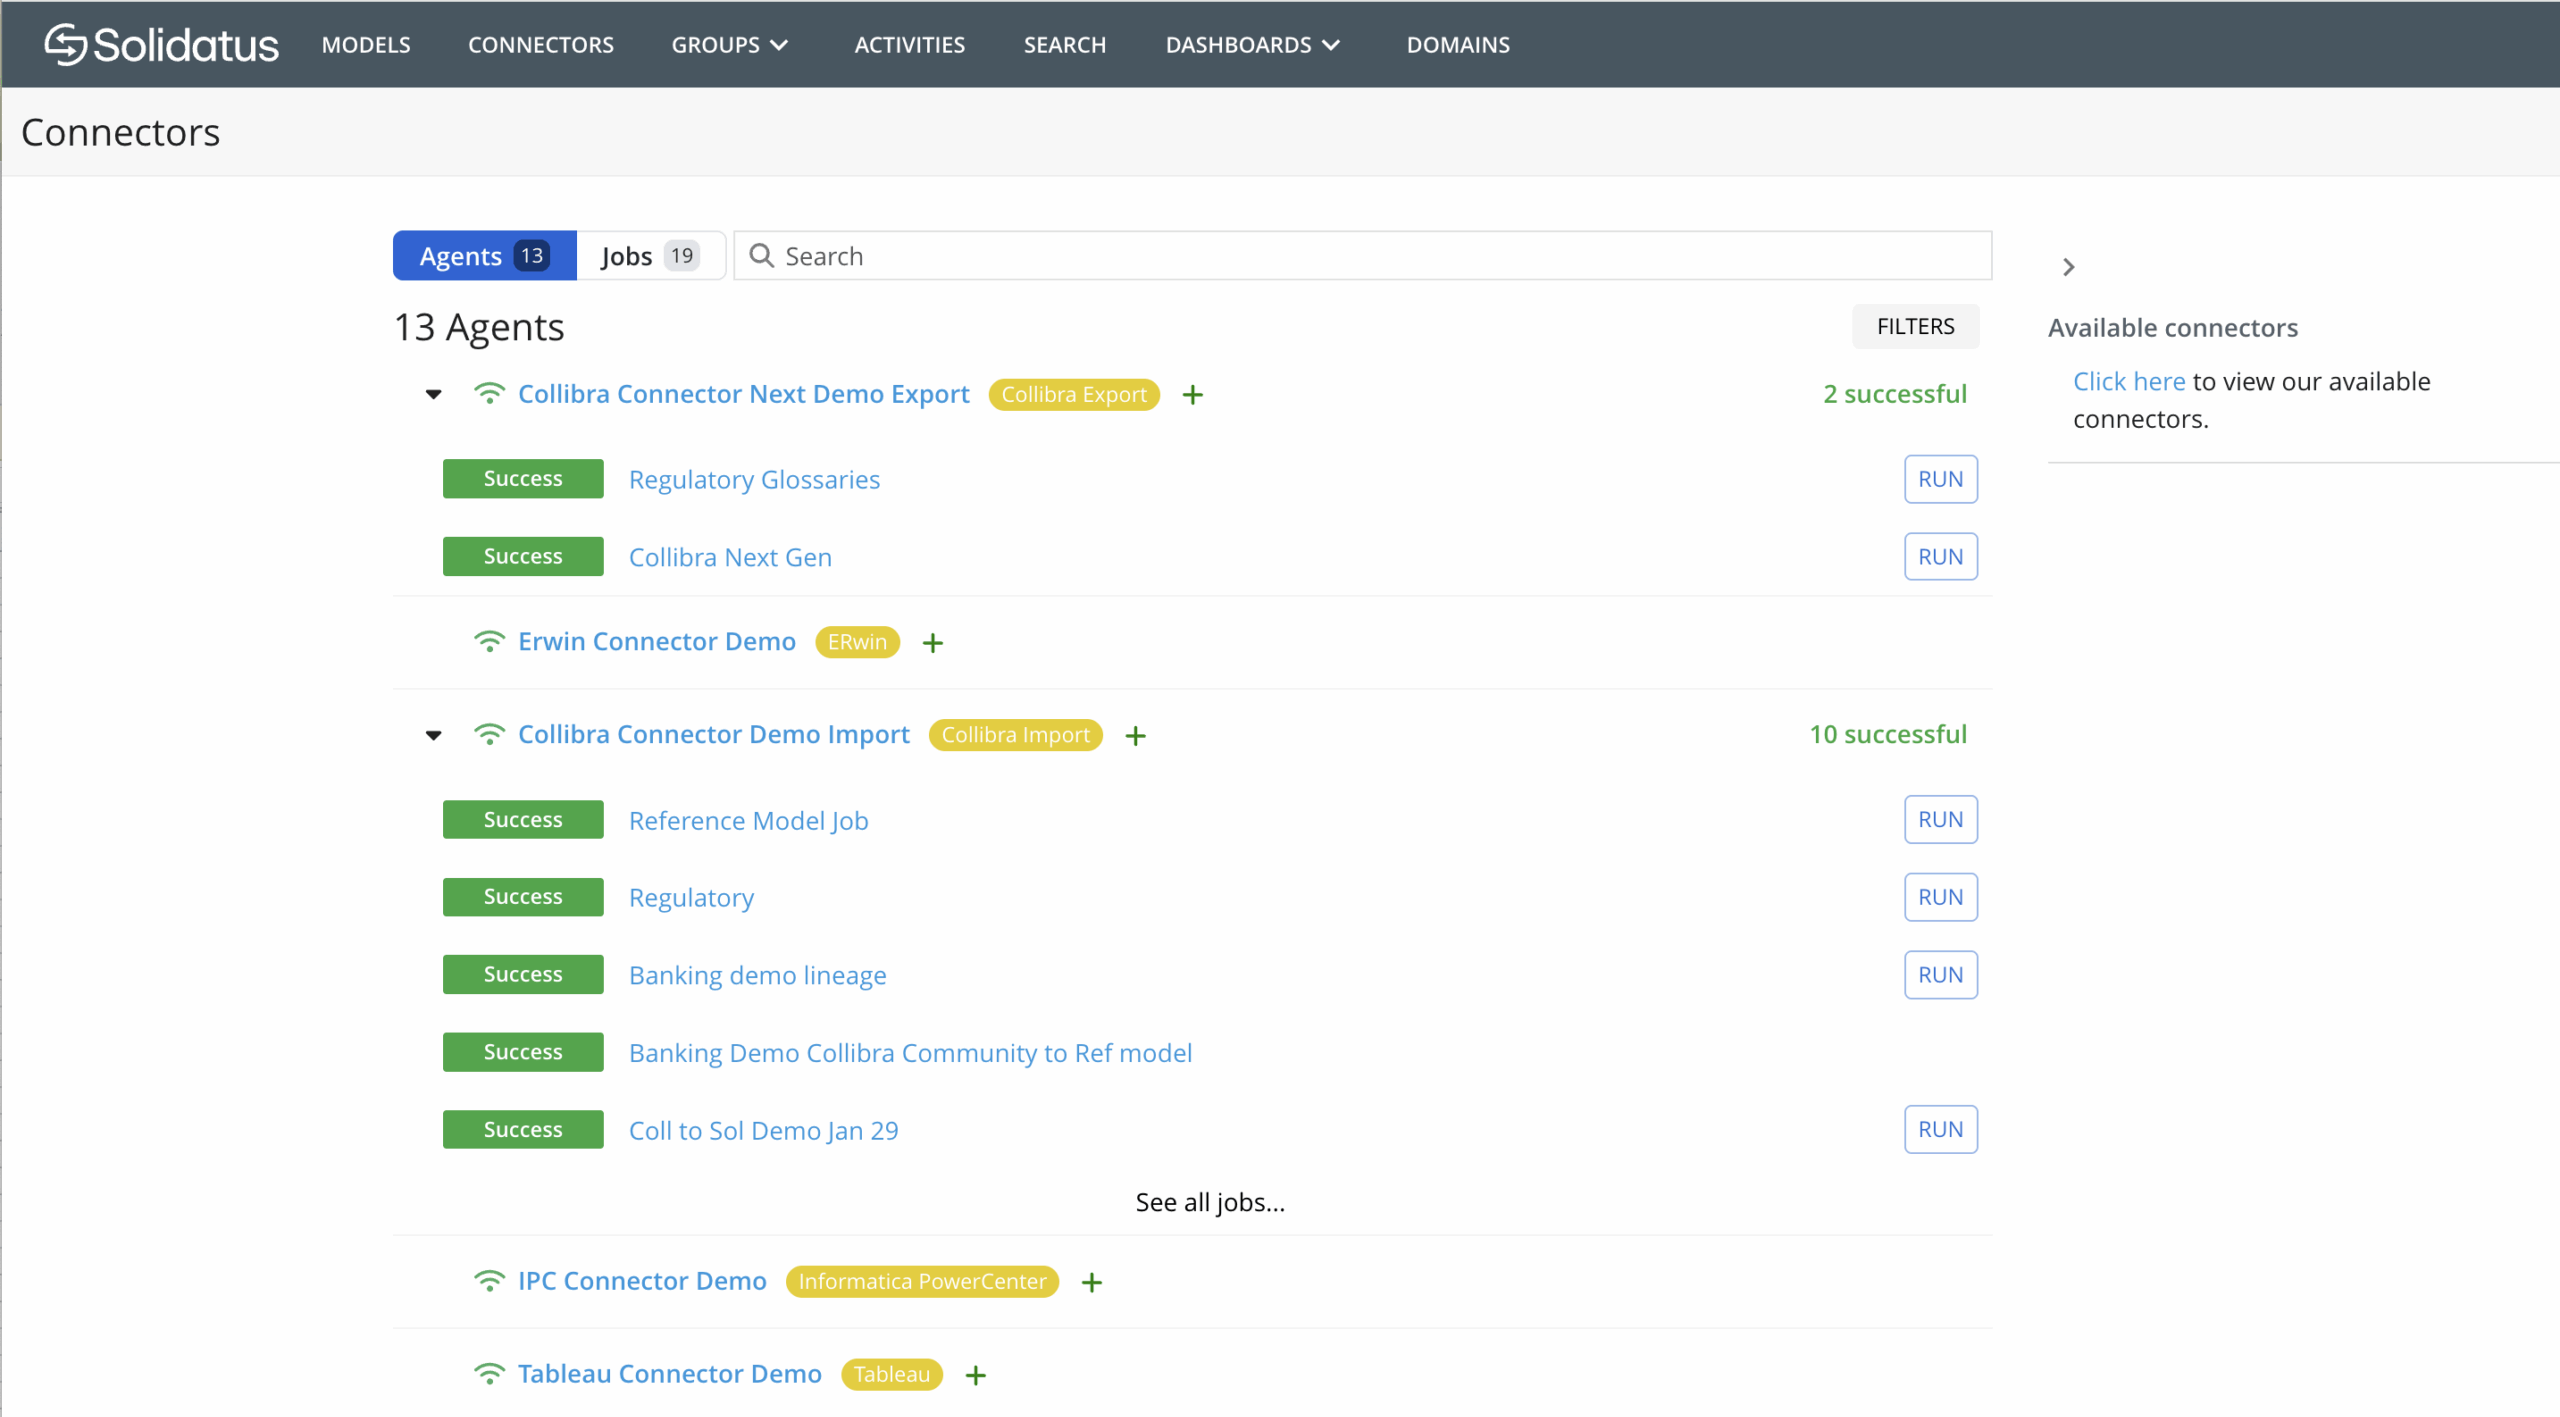Run the Banking demo lineage job

1941,975
